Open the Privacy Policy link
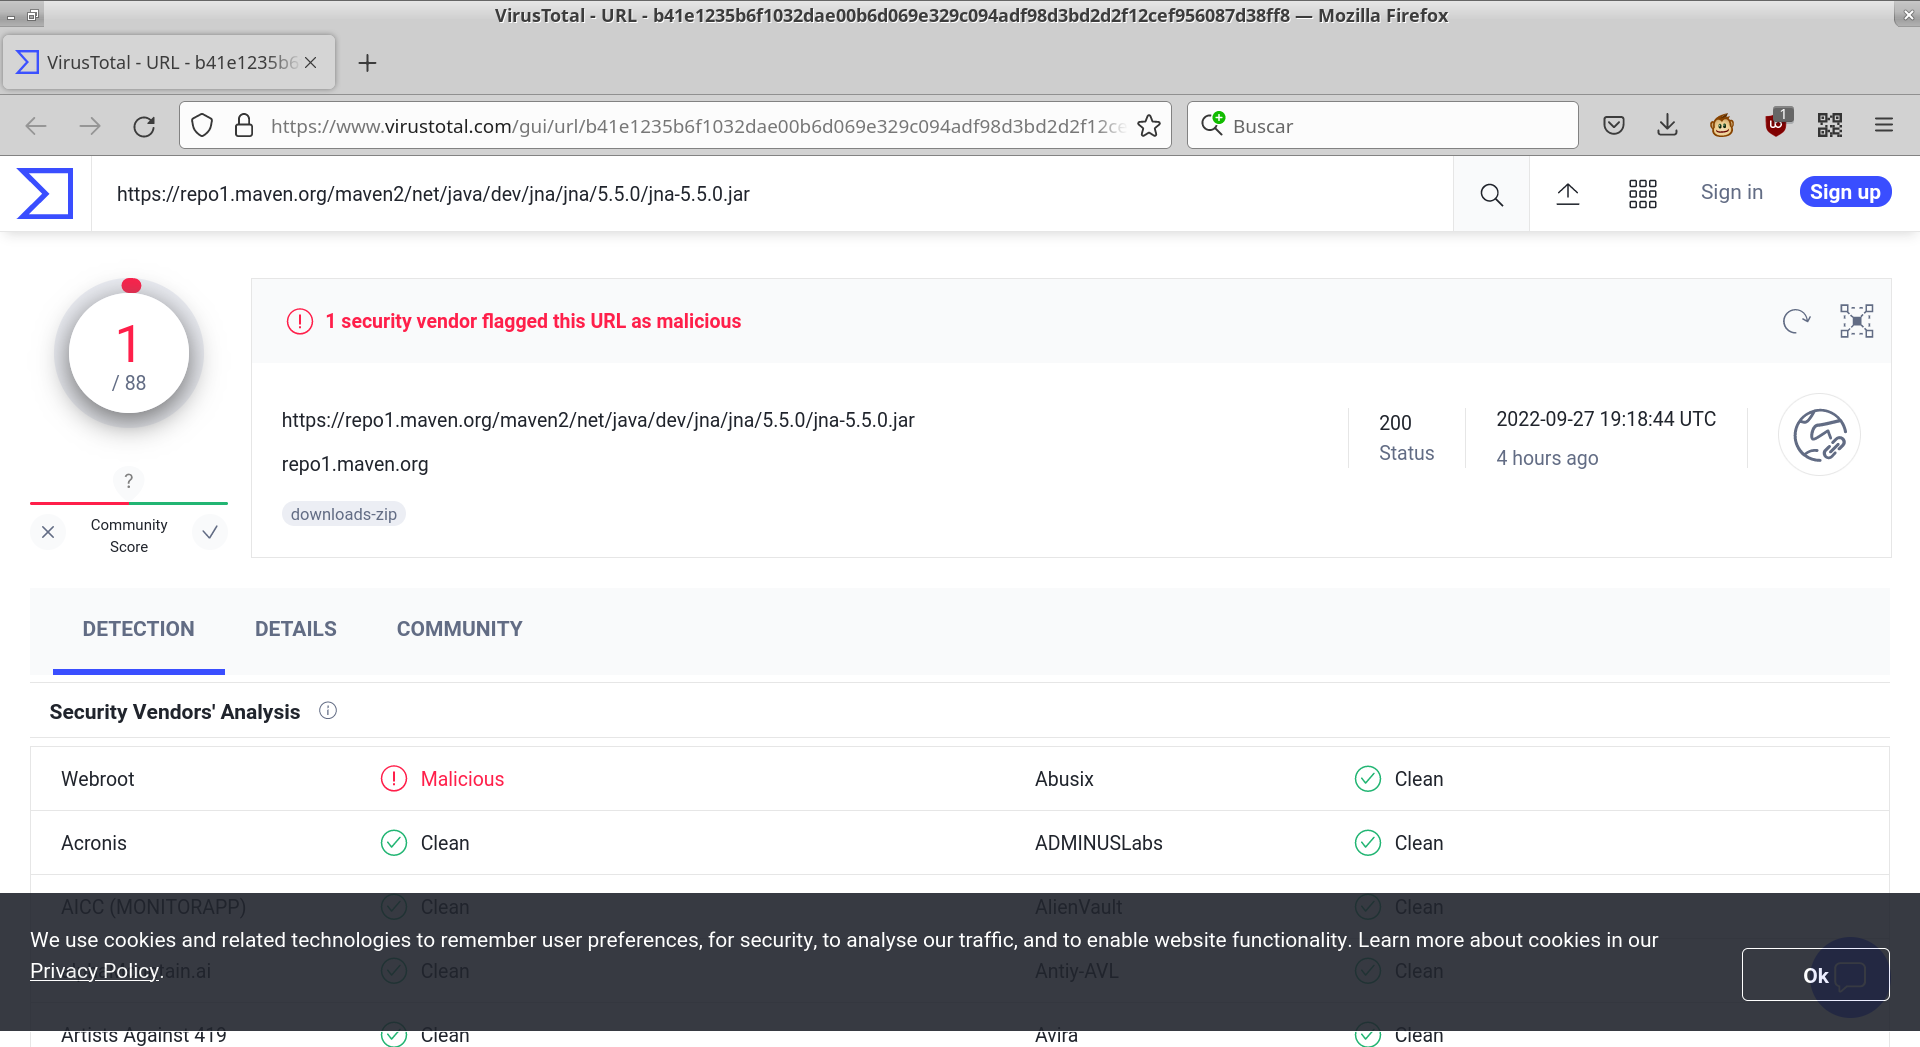Screen dimensions: 1920x1047 pyautogui.click(x=94, y=970)
